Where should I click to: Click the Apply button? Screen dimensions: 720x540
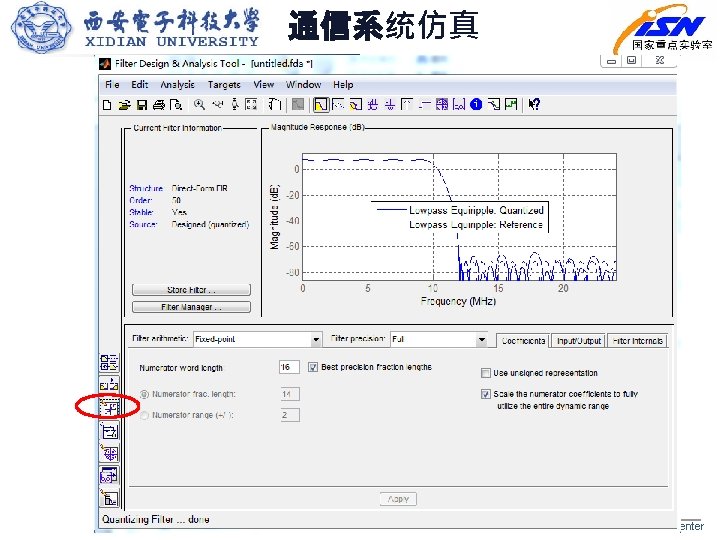coord(398,499)
